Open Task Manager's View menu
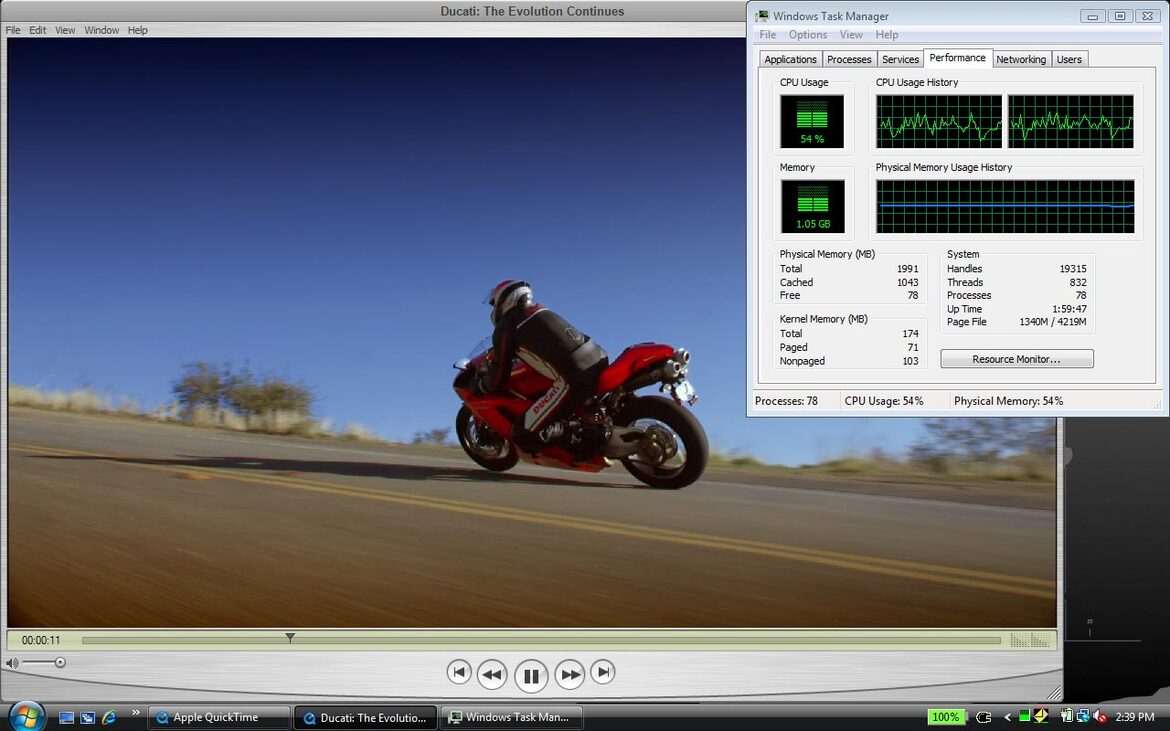This screenshot has height=731, width=1170. 851,35
